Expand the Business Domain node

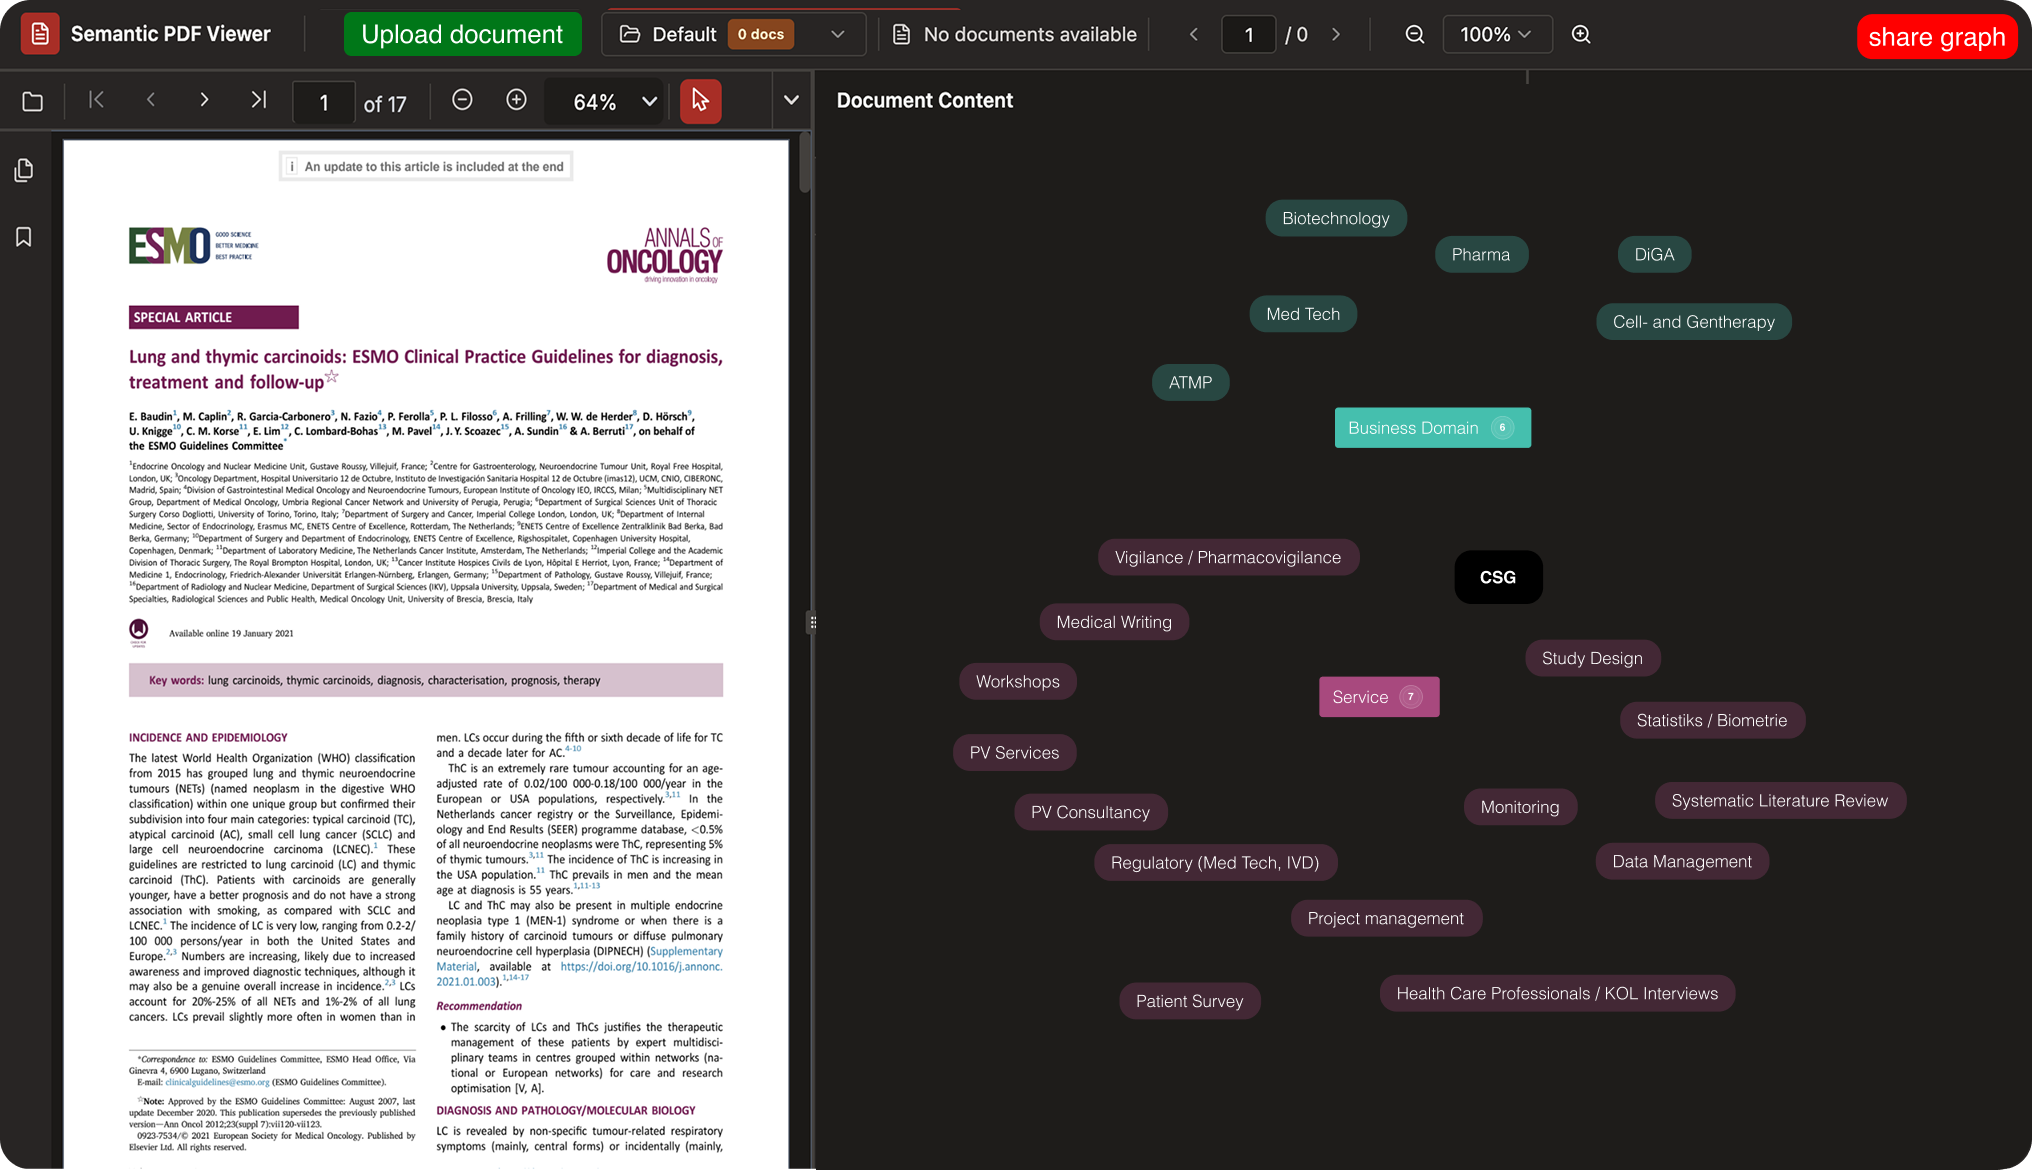click(1432, 428)
